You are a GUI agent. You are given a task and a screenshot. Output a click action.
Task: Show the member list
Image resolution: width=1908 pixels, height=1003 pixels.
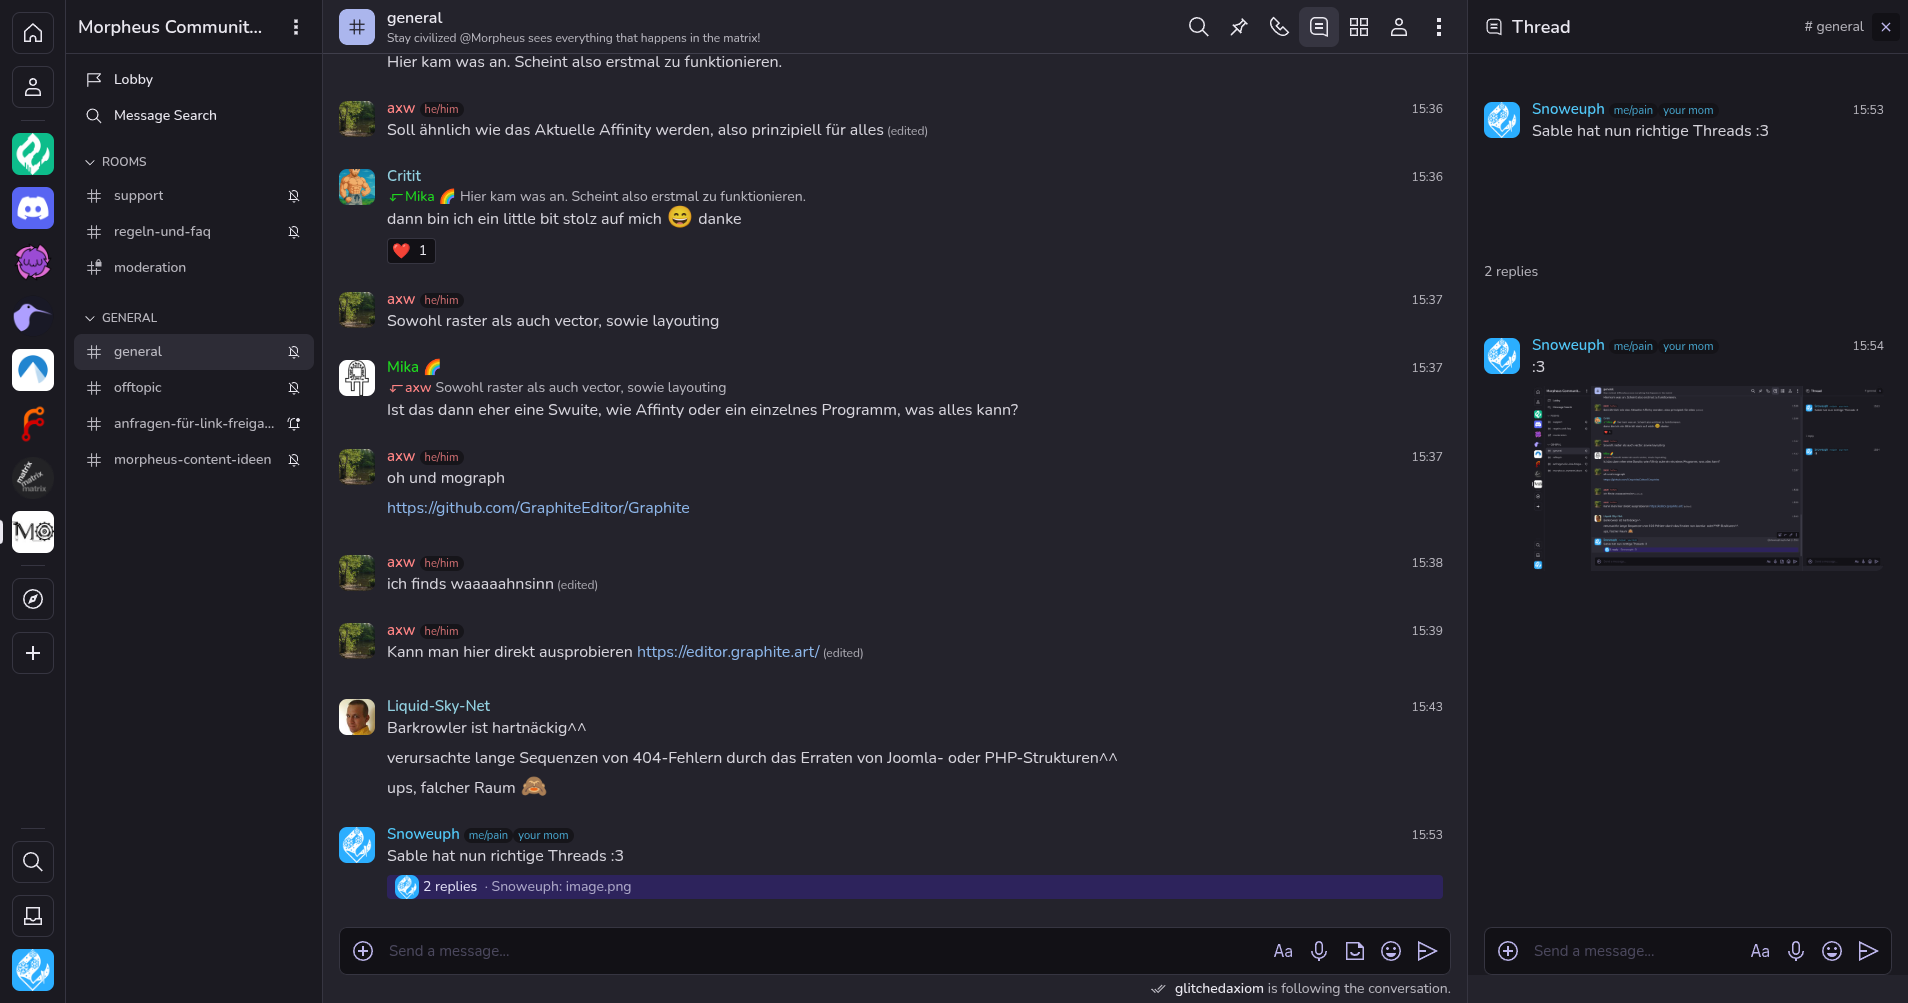click(x=1398, y=27)
